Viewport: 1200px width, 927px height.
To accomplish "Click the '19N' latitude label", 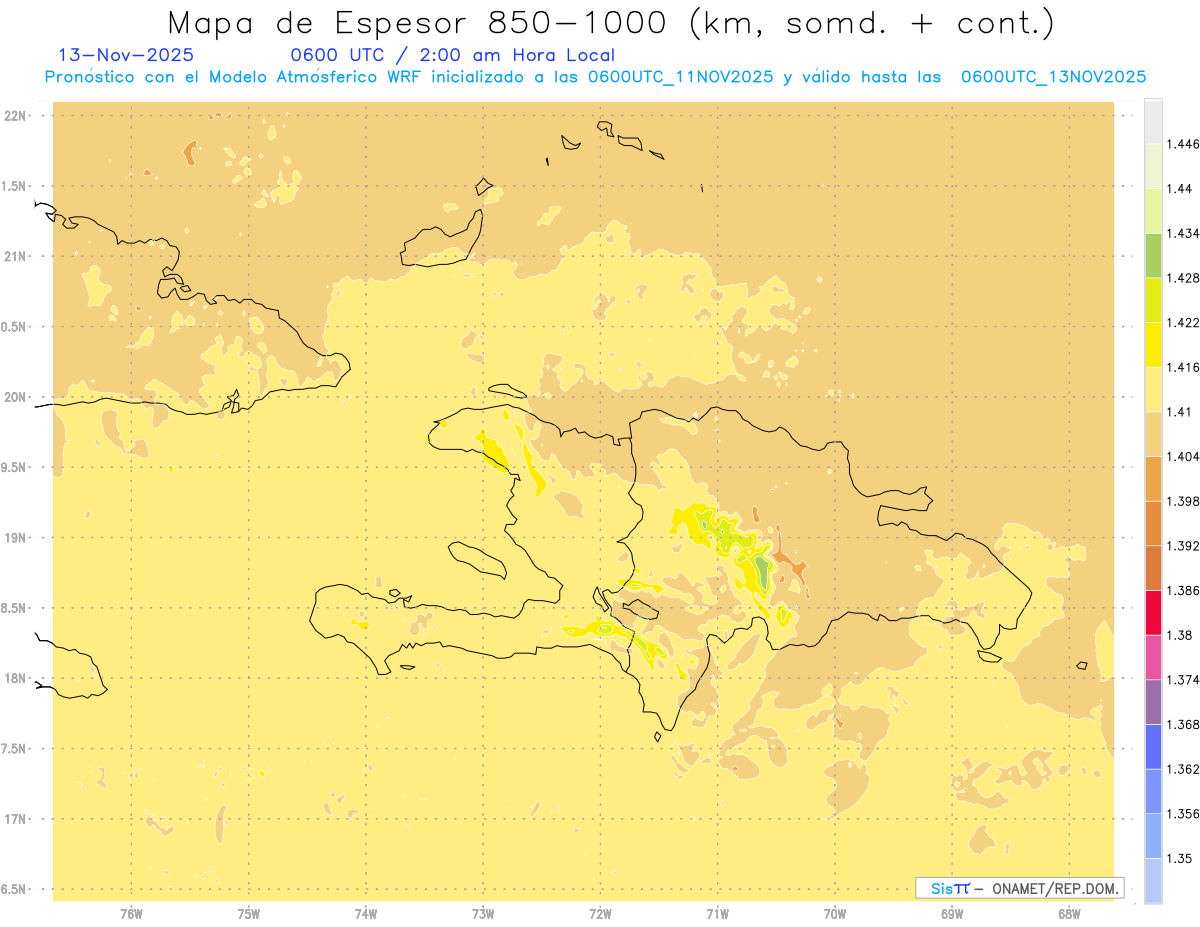I will point(15,538).
